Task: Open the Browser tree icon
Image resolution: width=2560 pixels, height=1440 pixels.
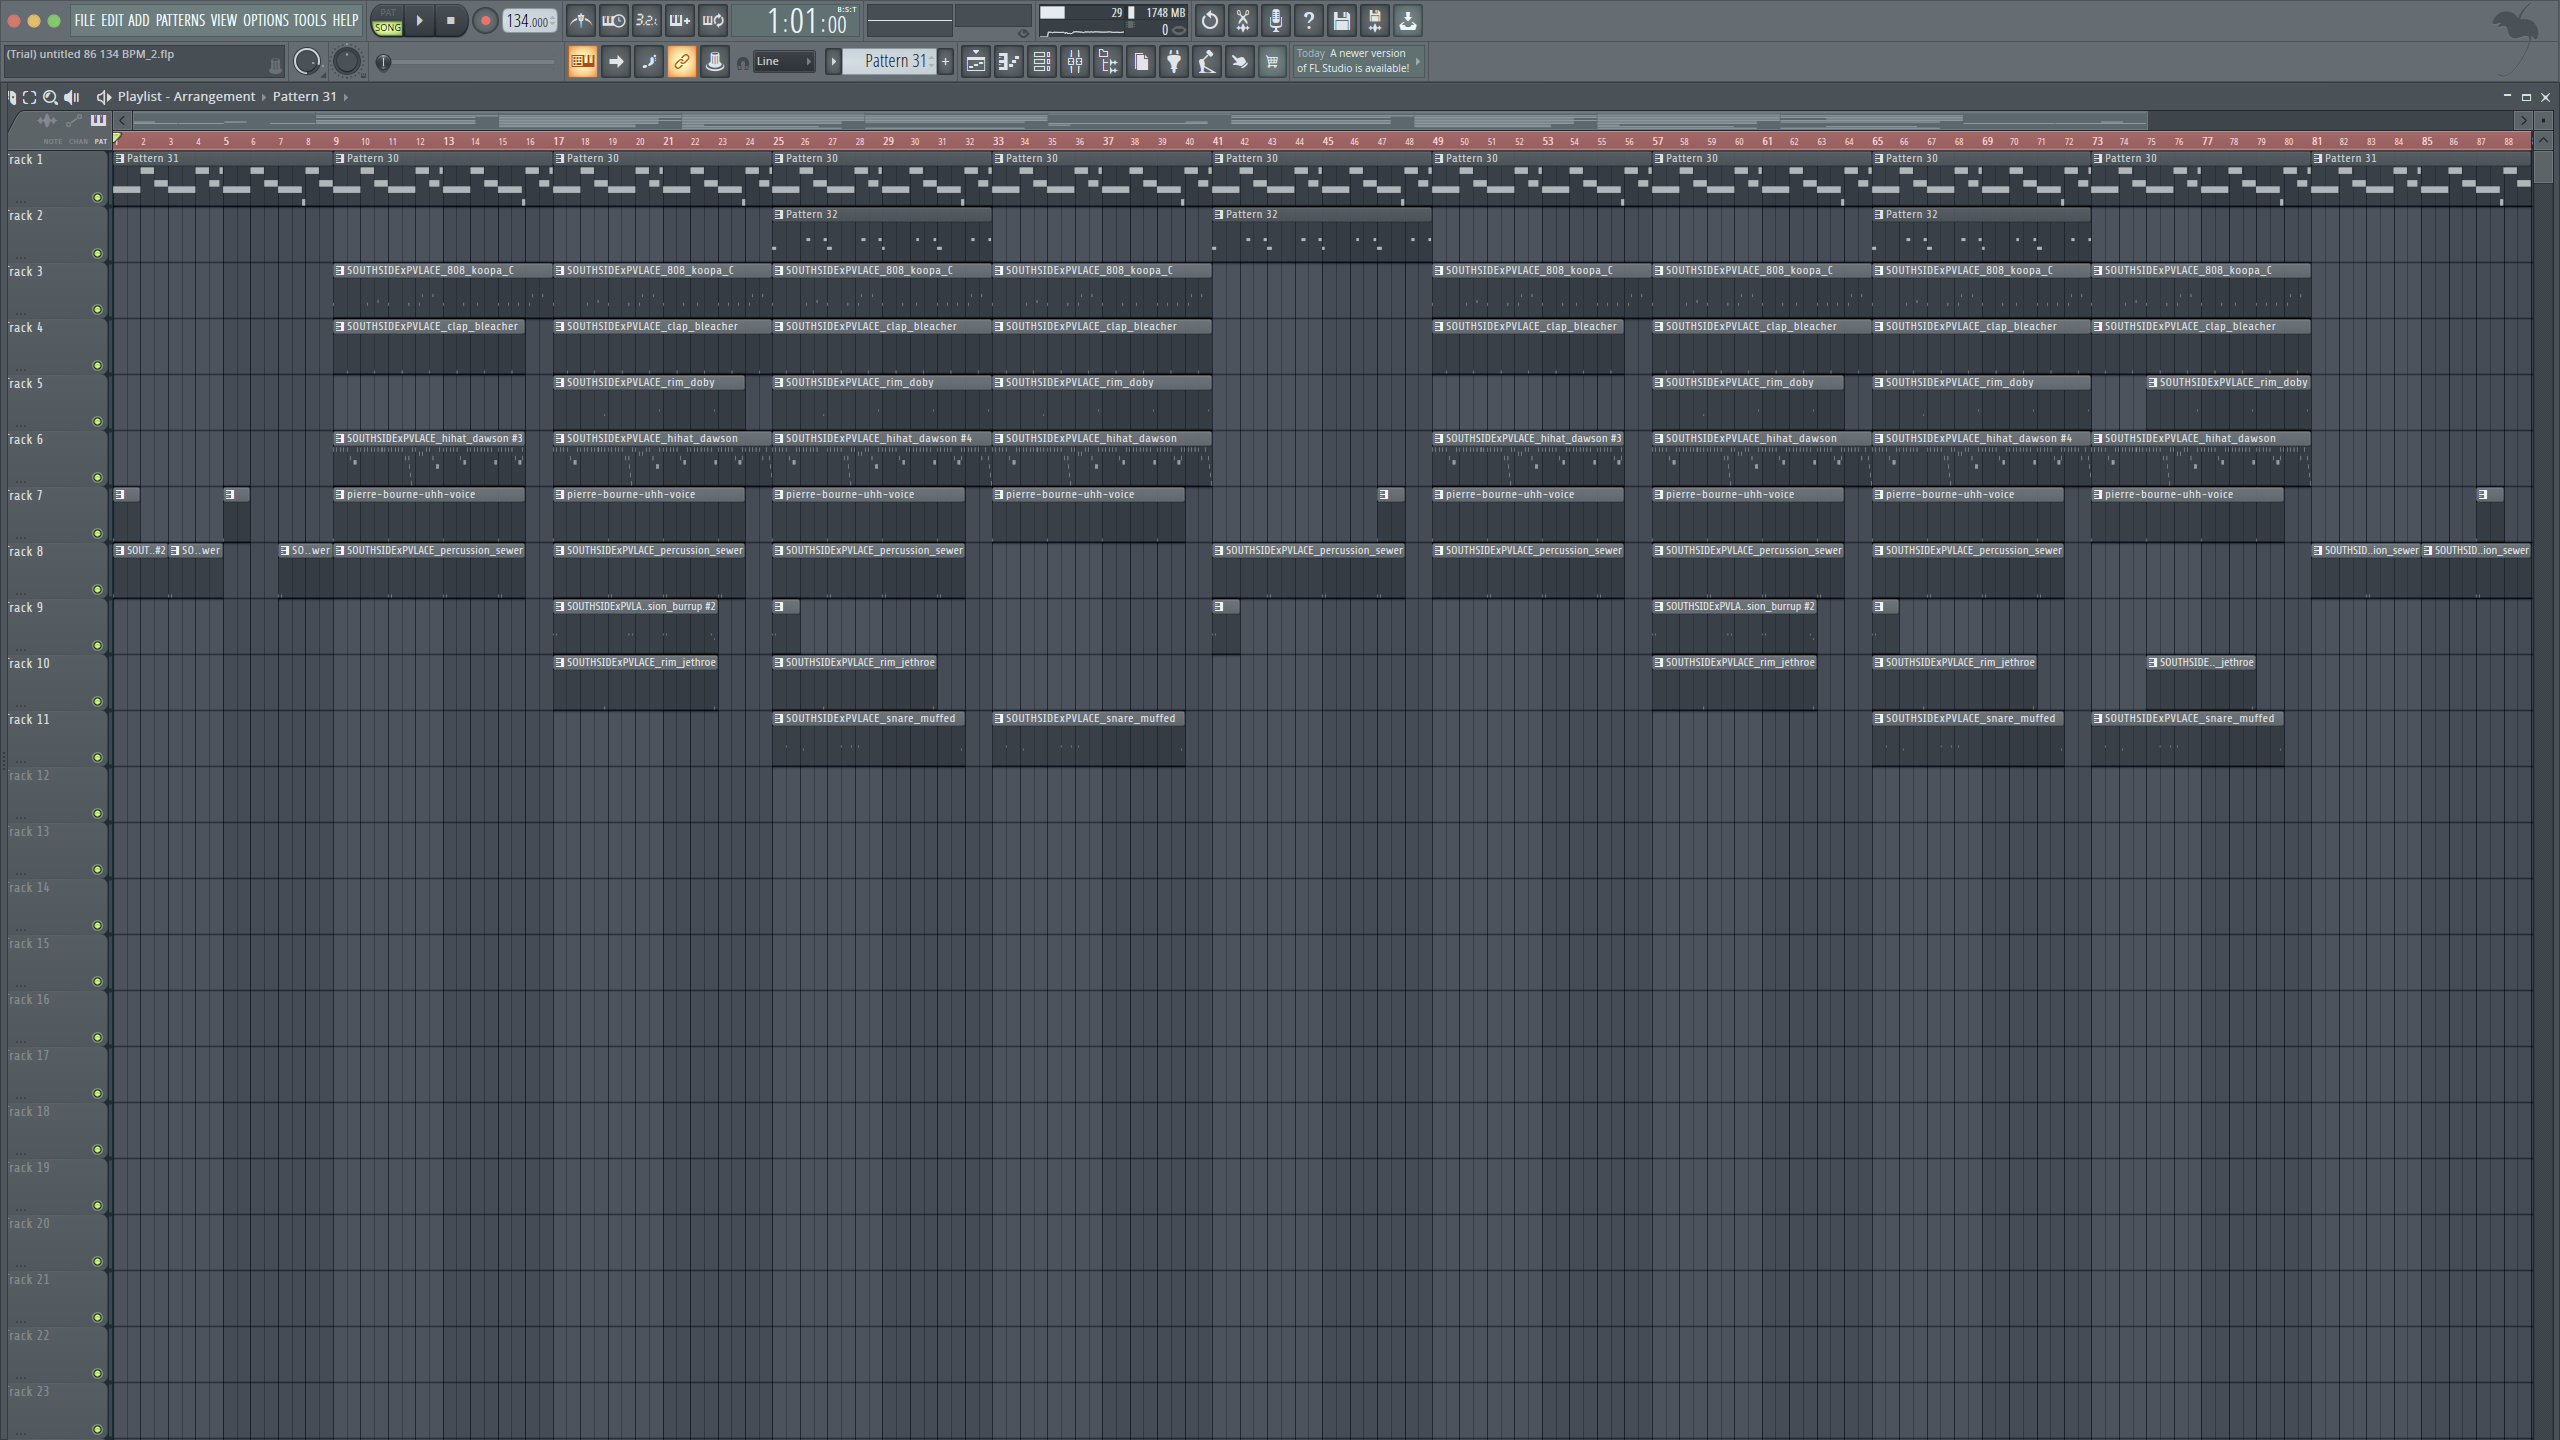Action: tap(1107, 62)
